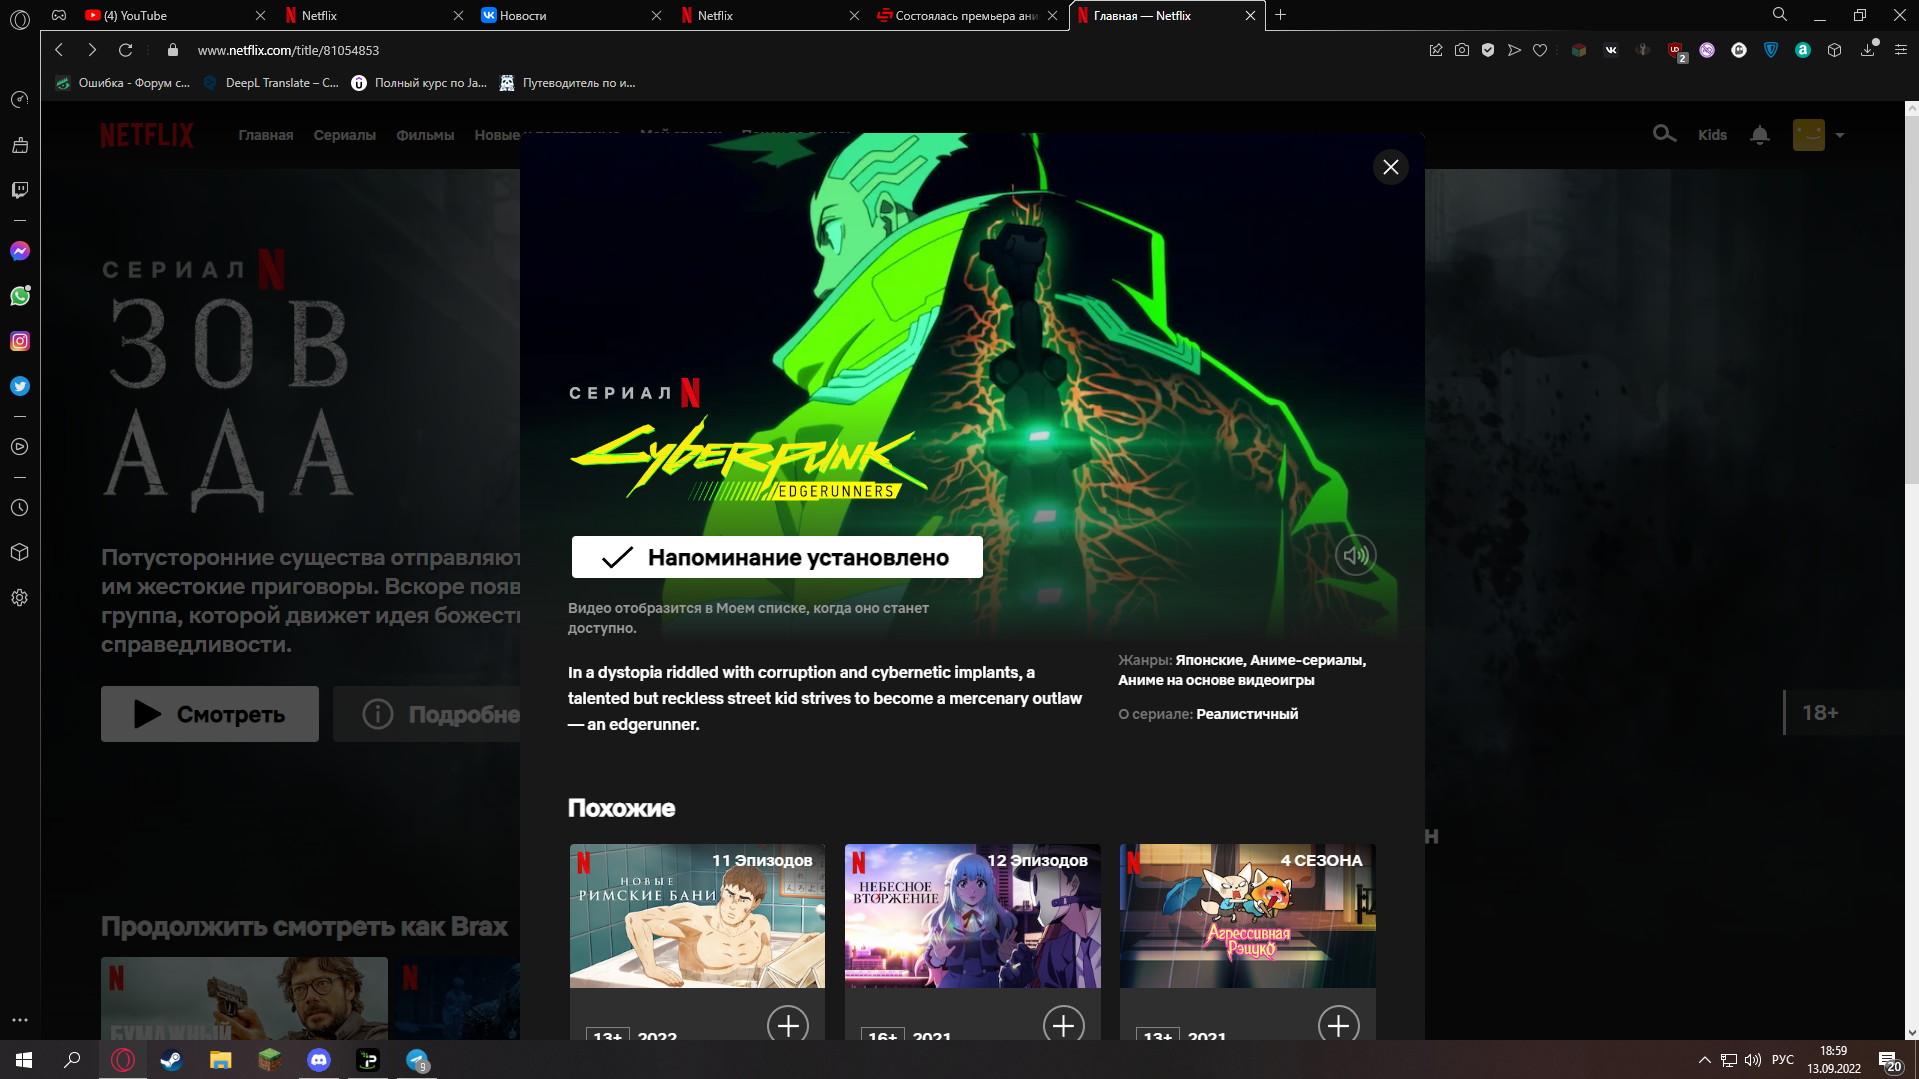The height and width of the screenshot is (1079, 1919).
Task: Open Messenger in the Opera sidebar
Action: coord(20,251)
